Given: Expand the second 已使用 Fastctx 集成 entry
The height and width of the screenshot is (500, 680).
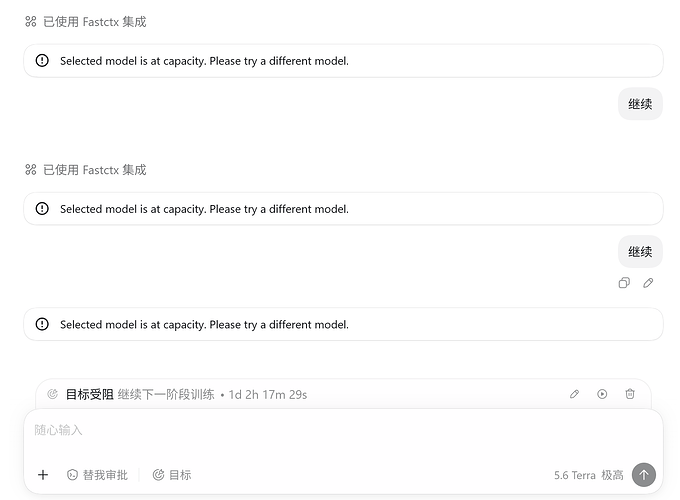Looking at the screenshot, I should click(x=86, y=170).
